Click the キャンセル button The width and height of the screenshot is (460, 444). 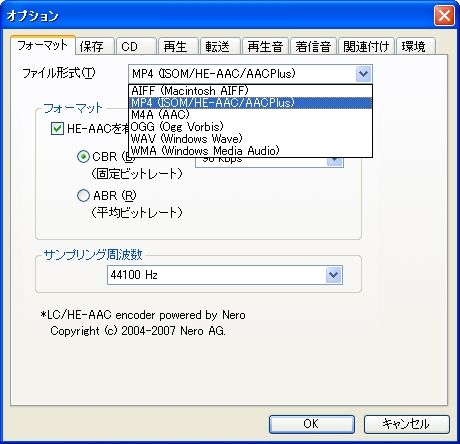(x=406, y=424)
